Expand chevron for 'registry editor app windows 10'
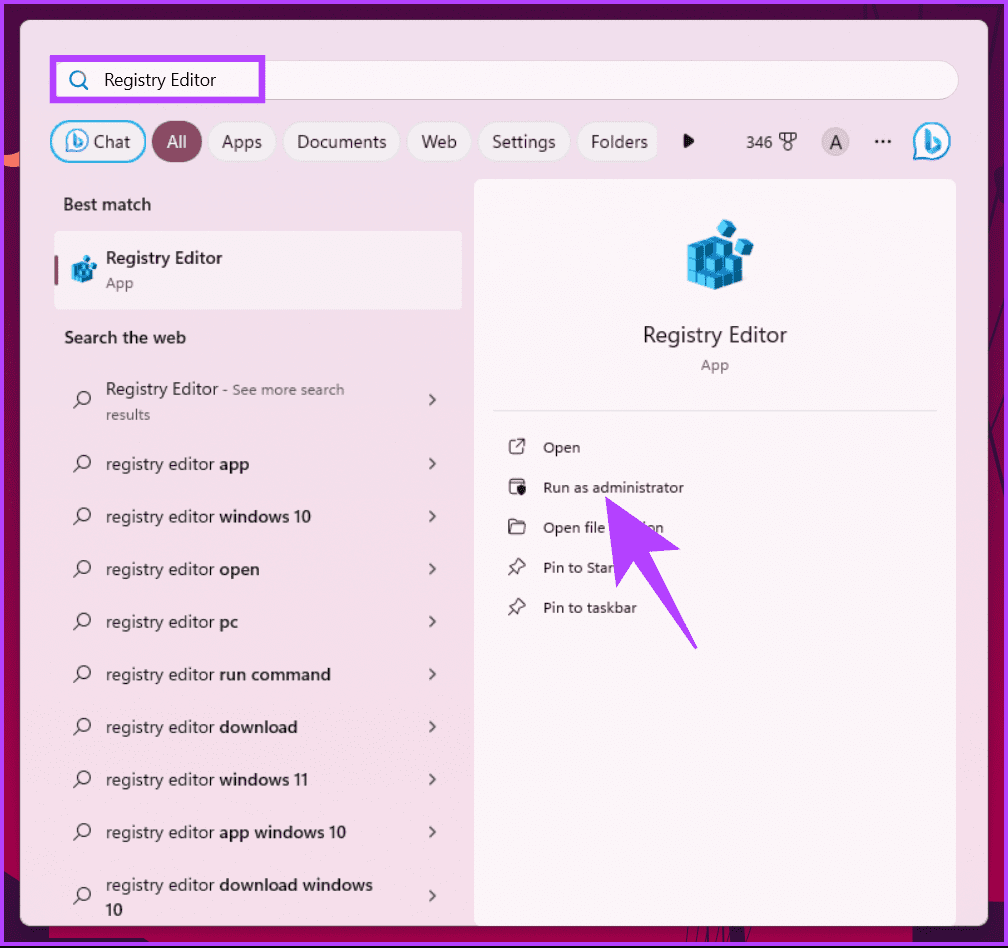The width and height of the screenshot is (1008, 948). click(x=433, y=832)
